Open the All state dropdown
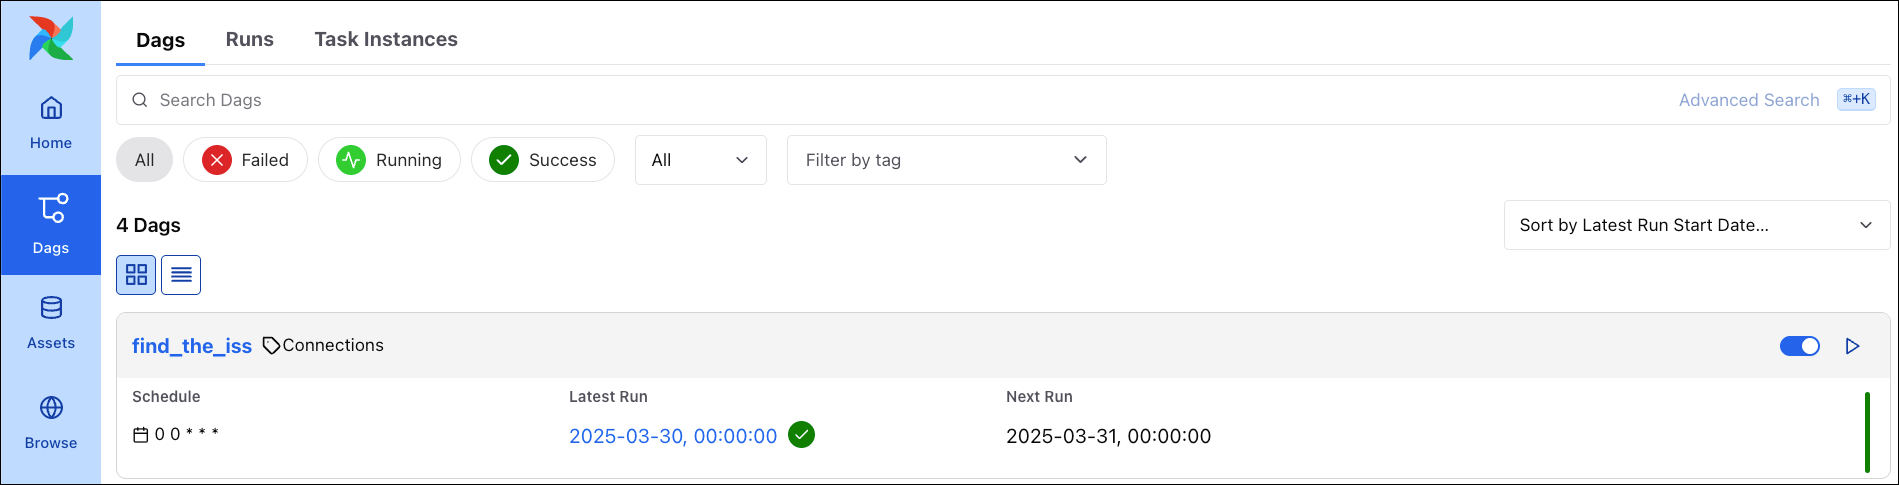 click(x=700, y=160)
